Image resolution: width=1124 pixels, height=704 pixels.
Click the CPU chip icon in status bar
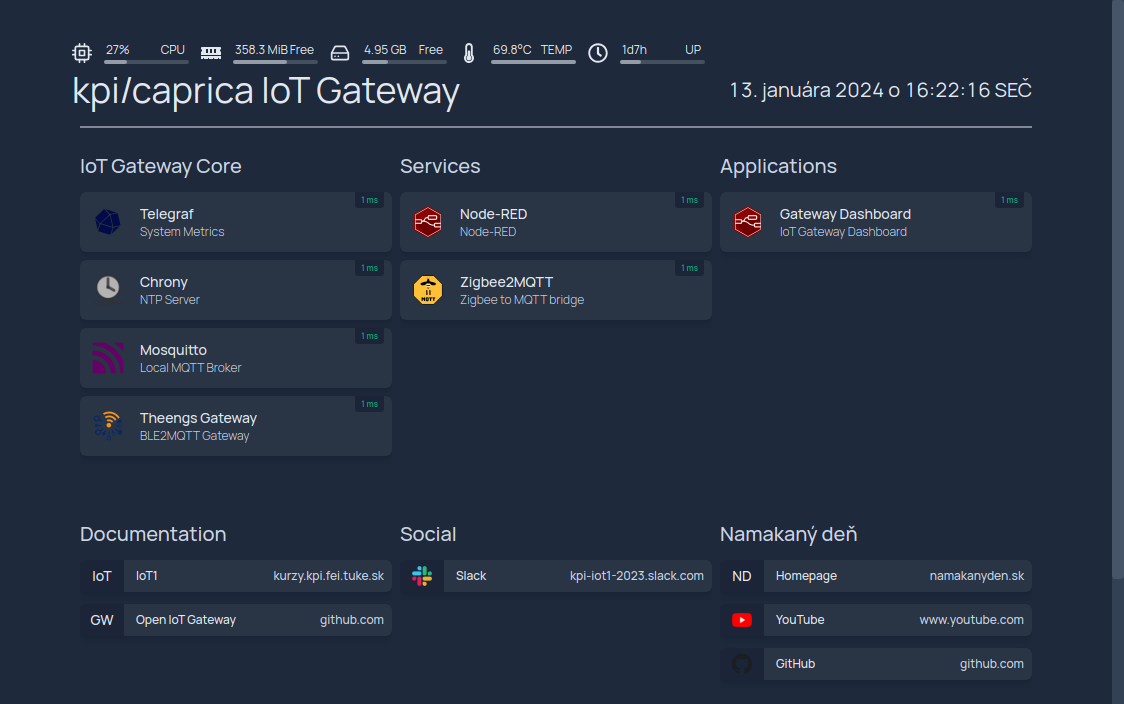click(x=81, y=52)
